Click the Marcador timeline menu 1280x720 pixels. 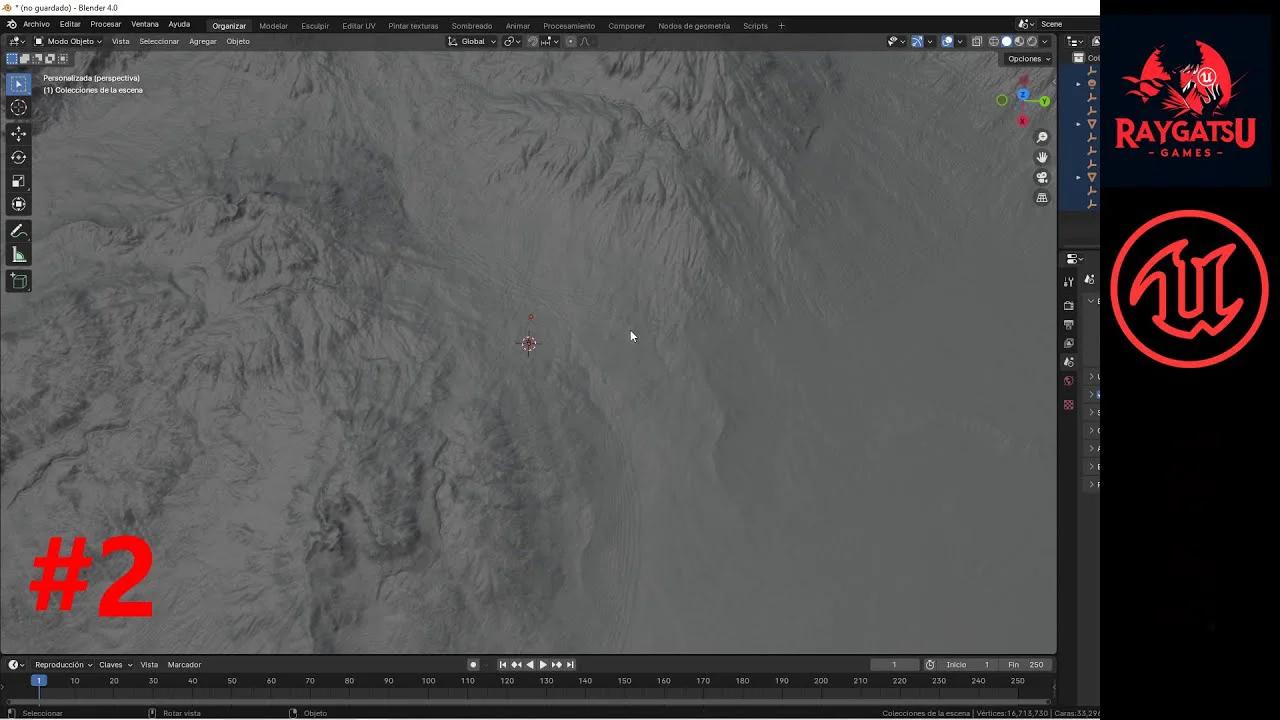(184, 665)
